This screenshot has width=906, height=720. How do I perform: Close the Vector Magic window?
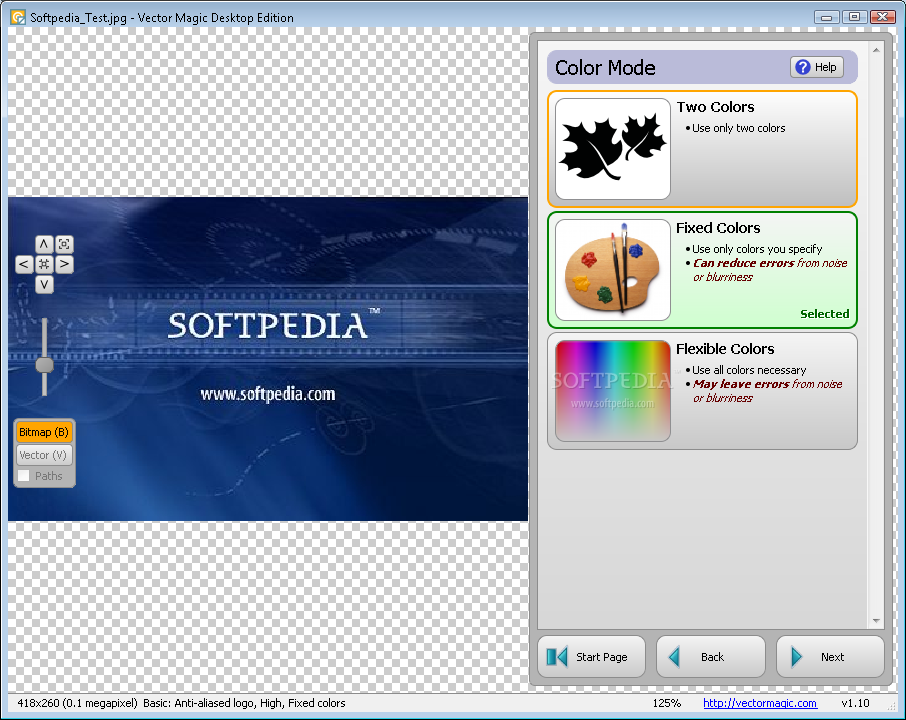[882, 17]
